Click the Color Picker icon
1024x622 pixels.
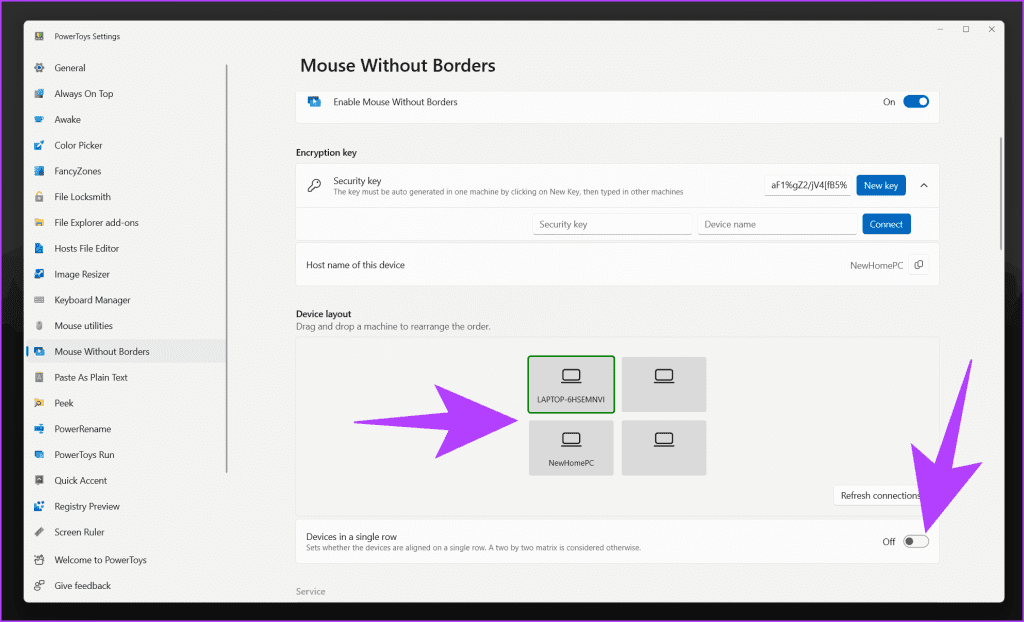tap(39, 145)
